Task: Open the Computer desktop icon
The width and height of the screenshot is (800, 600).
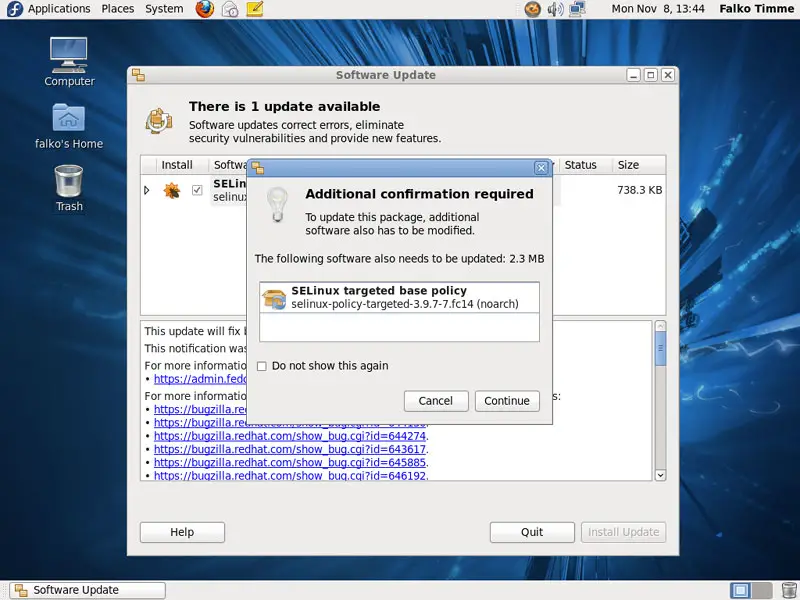Action: [68, 60]
